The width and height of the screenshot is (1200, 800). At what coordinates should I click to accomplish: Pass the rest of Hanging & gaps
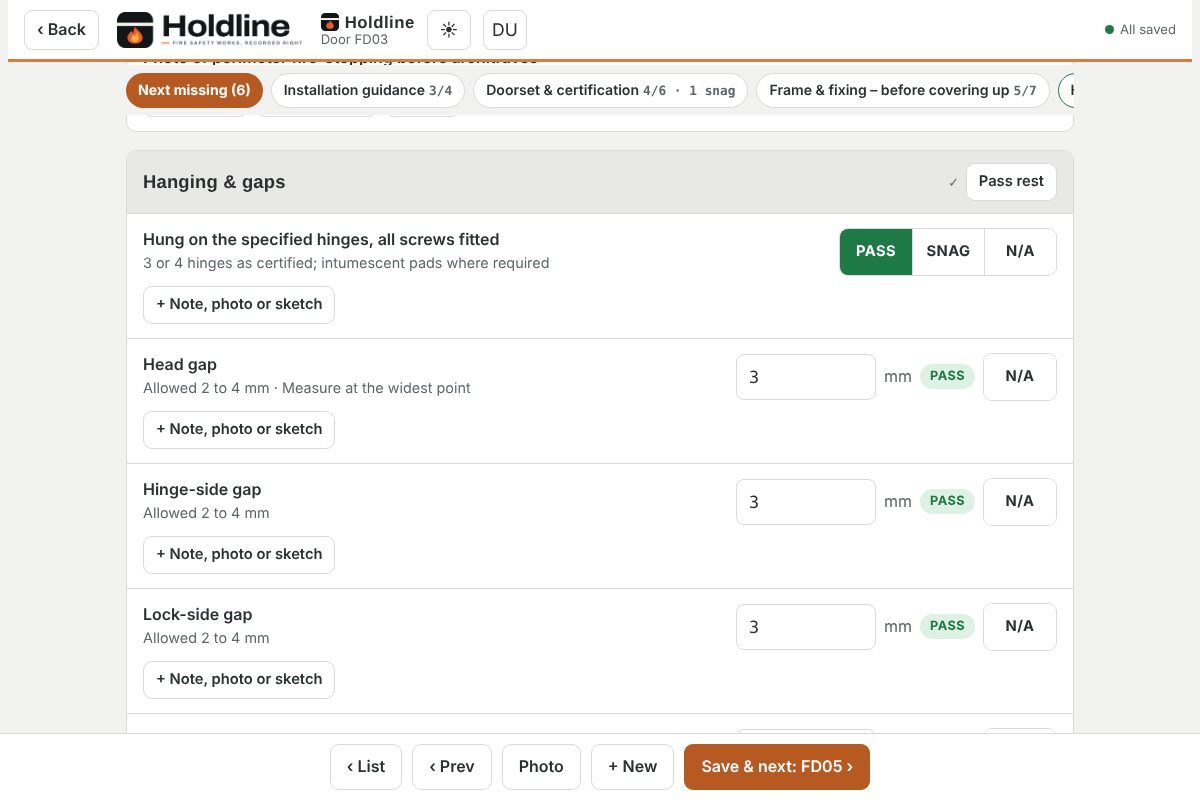[x=1011, y=182]
